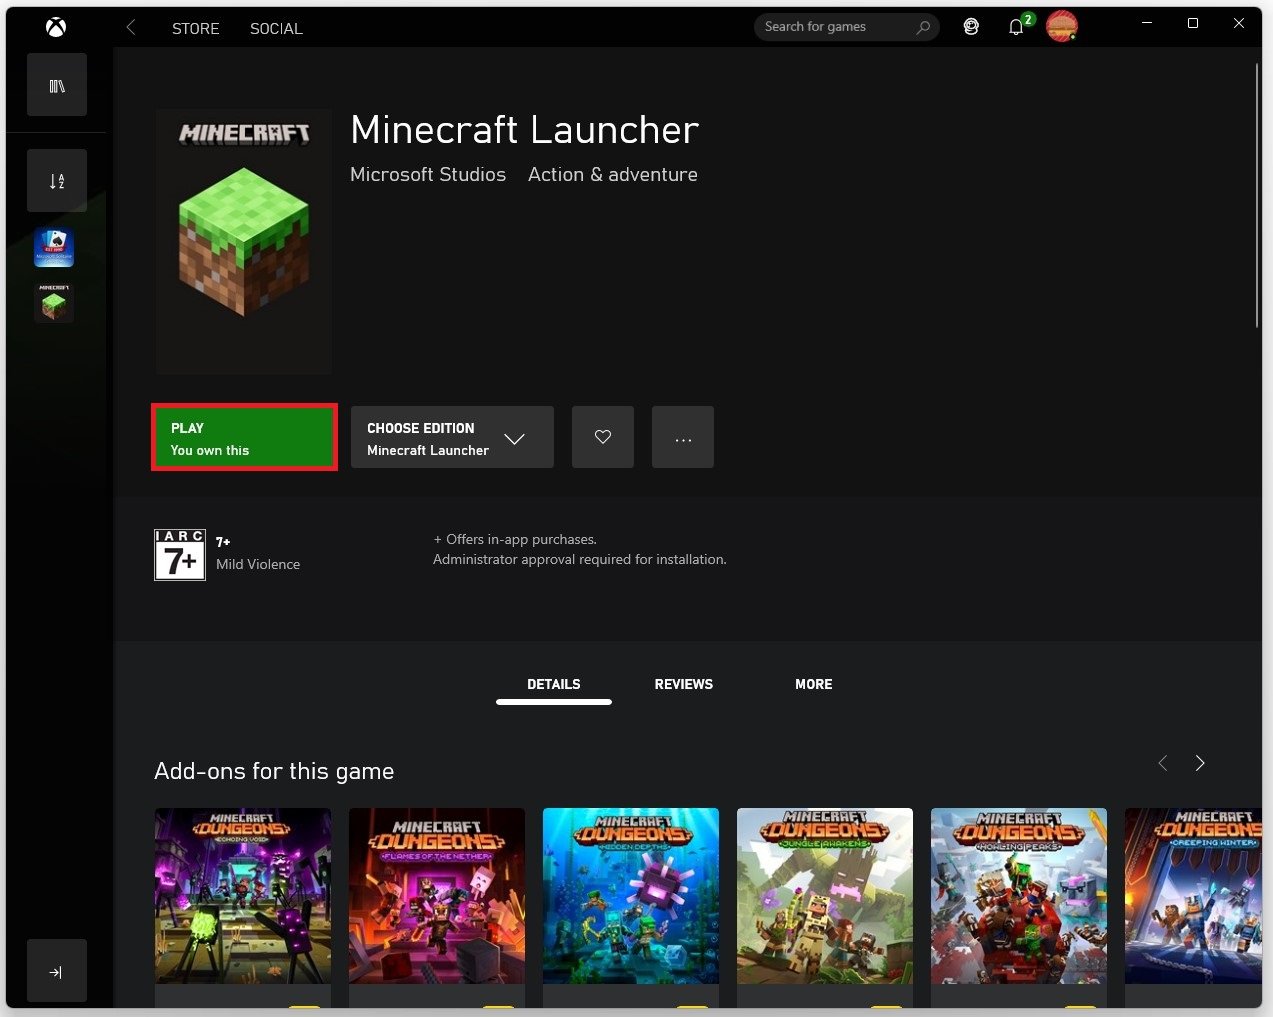Minimize the Xbox app window
1273x1017 pixels.
point(1147,23)
